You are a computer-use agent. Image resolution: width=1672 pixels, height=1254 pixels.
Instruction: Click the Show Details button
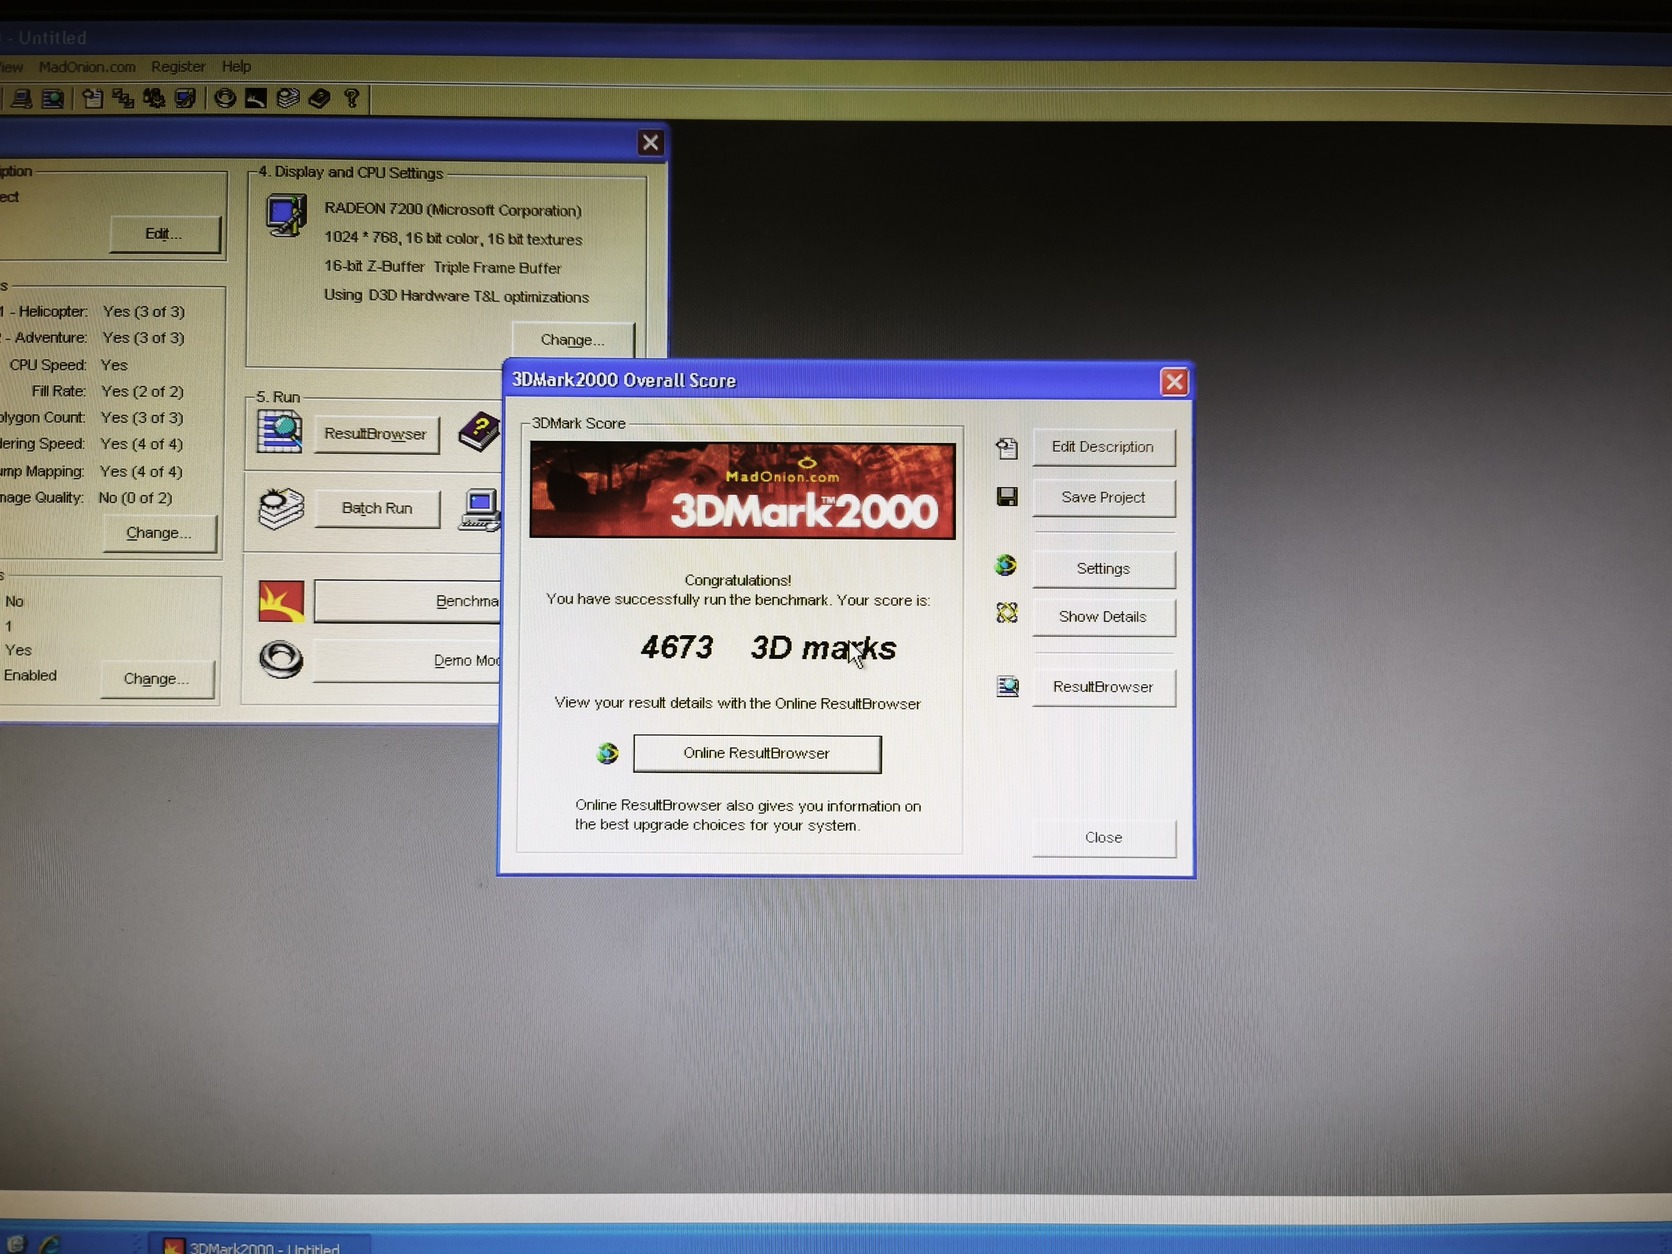point(1103,616)
